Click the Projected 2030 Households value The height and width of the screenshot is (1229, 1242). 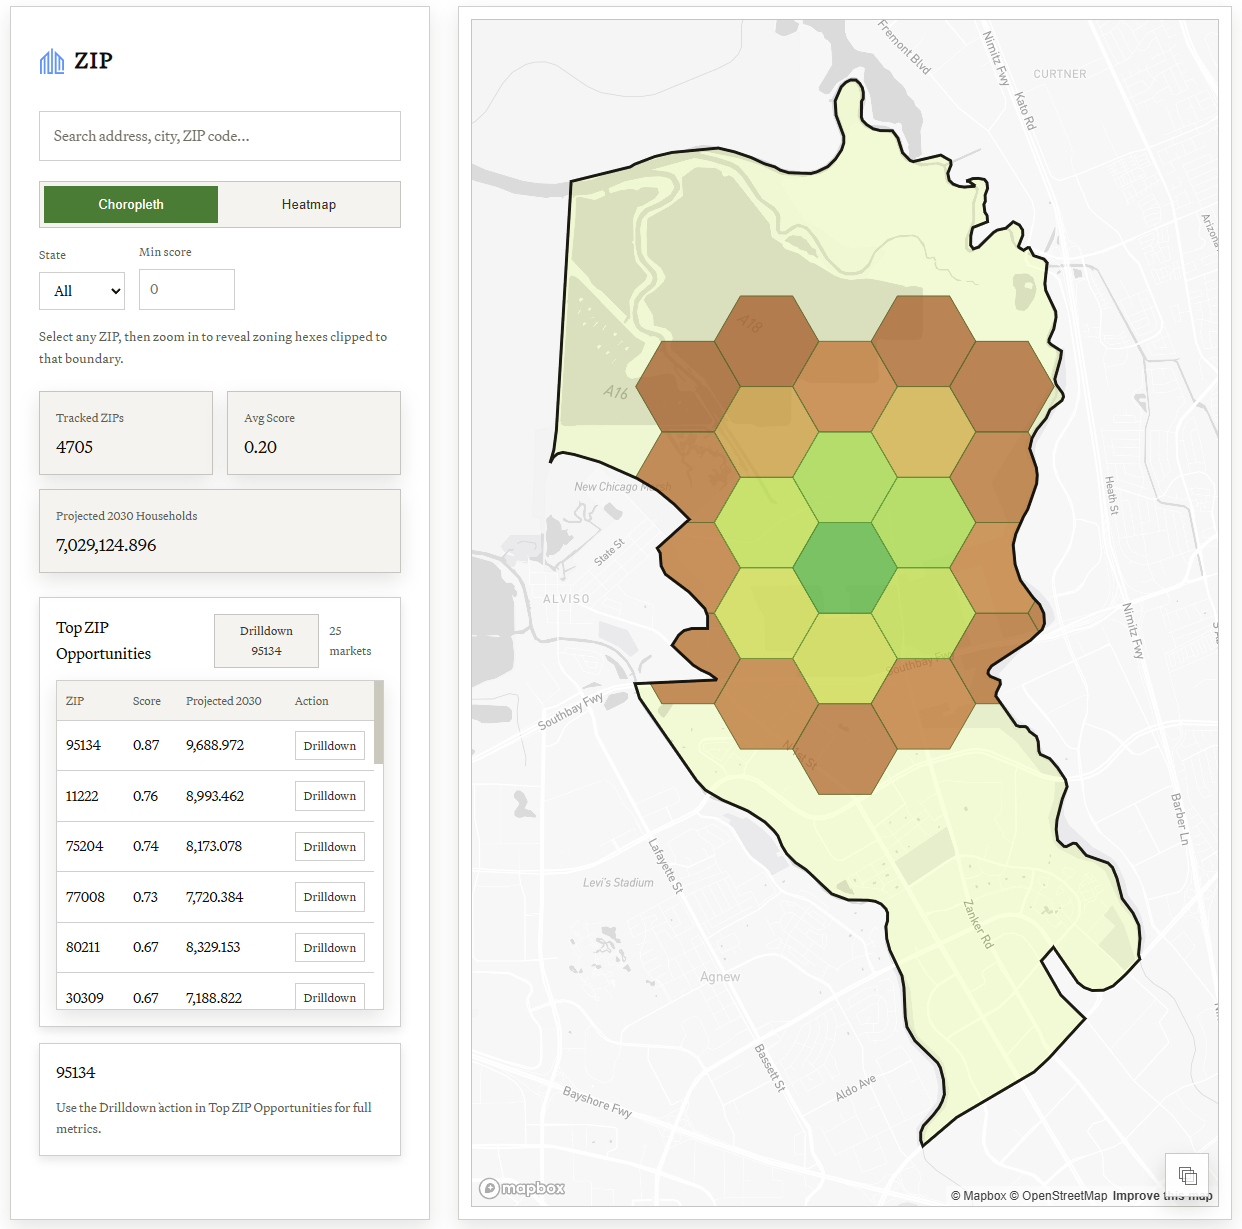(106, 545)
